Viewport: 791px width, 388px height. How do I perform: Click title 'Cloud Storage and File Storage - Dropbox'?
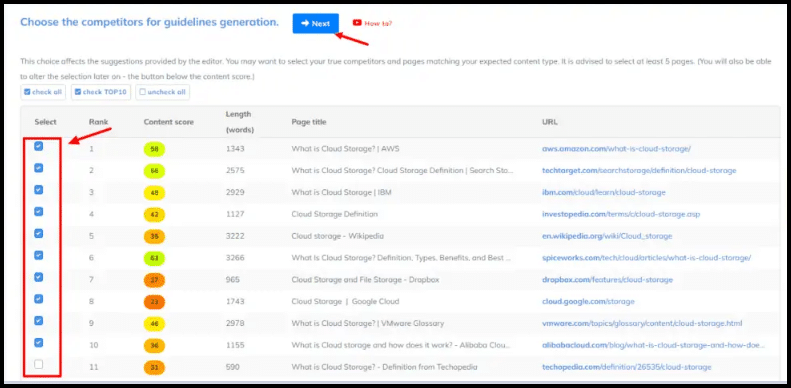[364, 280]
